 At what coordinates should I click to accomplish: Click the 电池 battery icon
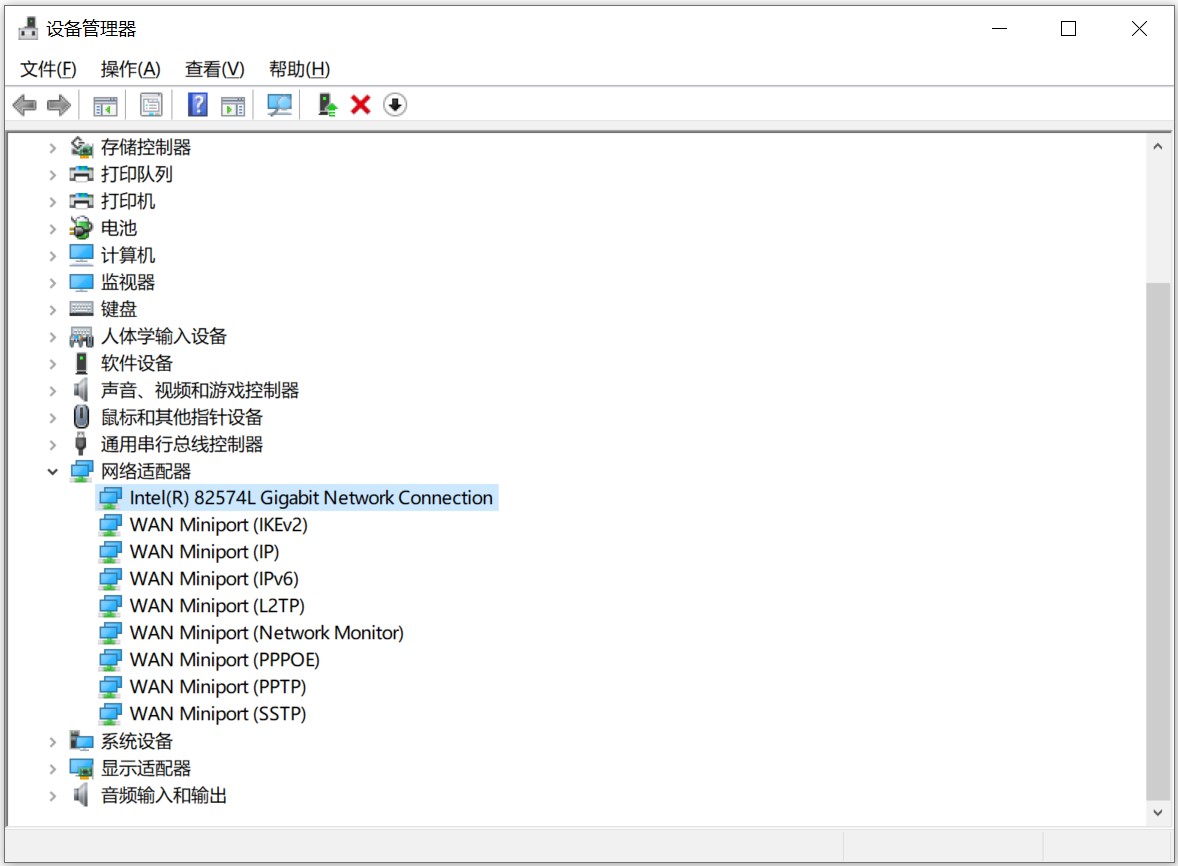[x=81, y=228]
